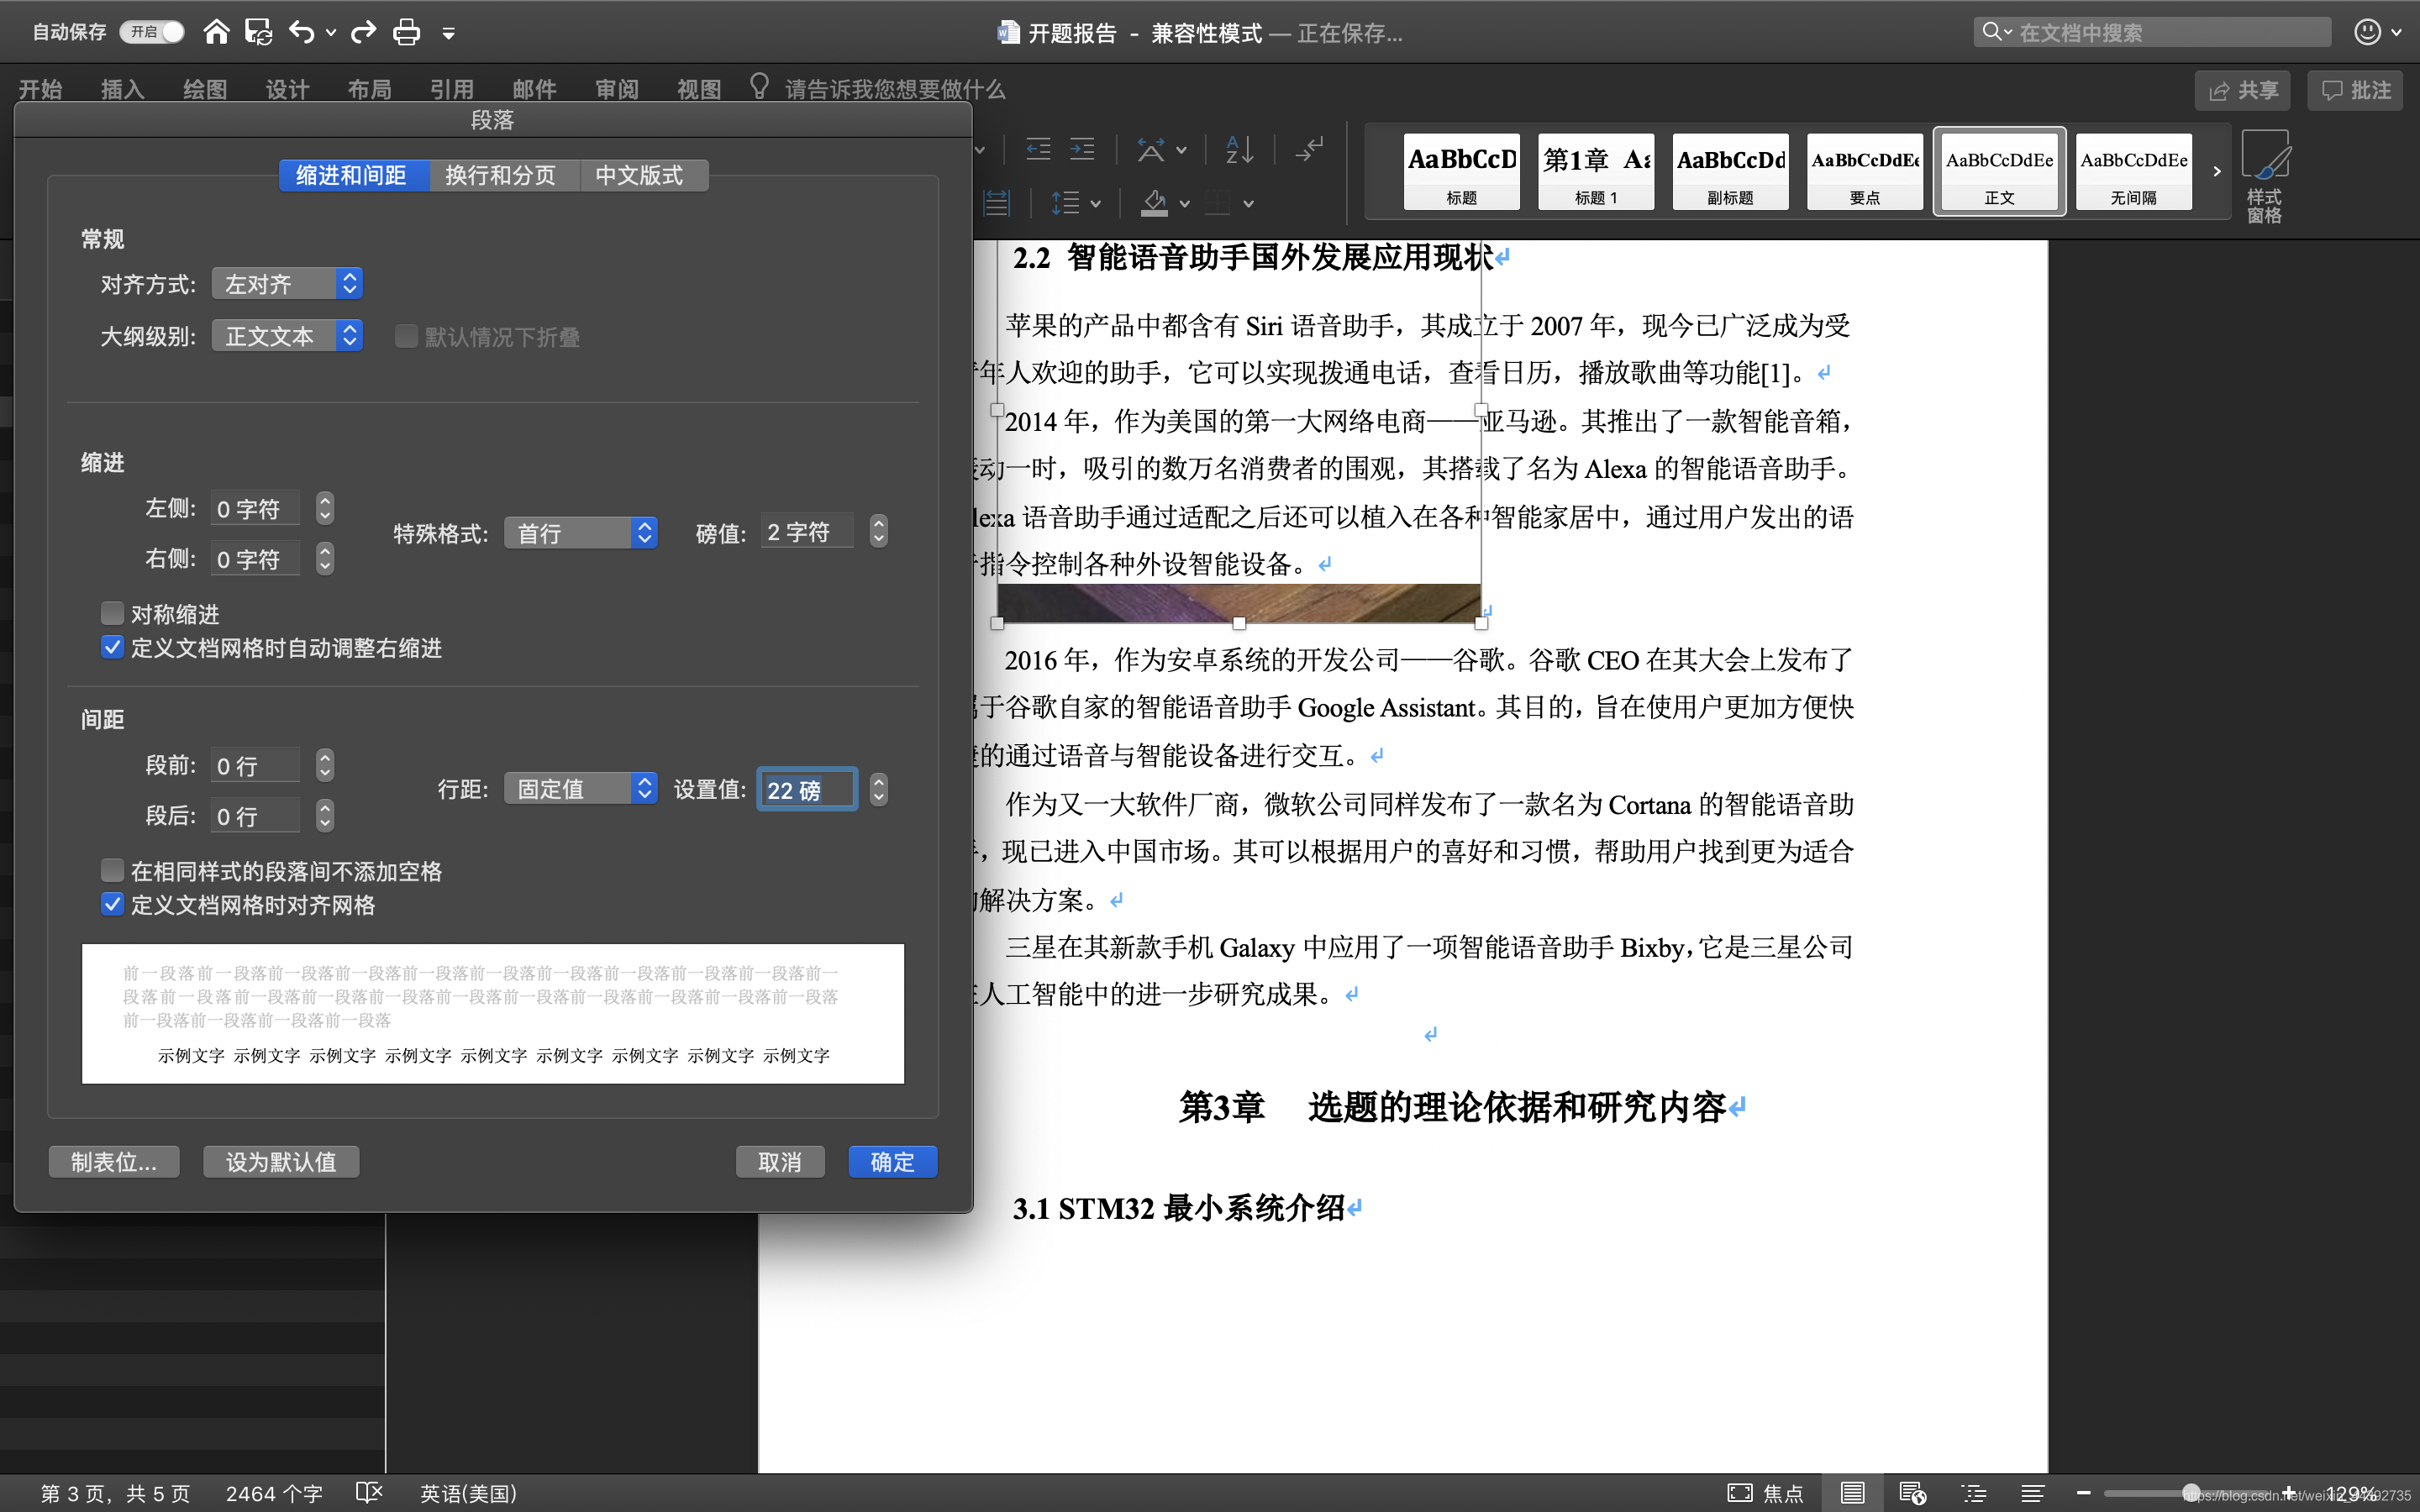This screenshot has width=2420, height=1512.
Task: Click the Focus mode icon in status bar
Action: pyautogui.click(x=1740, y=1493)
